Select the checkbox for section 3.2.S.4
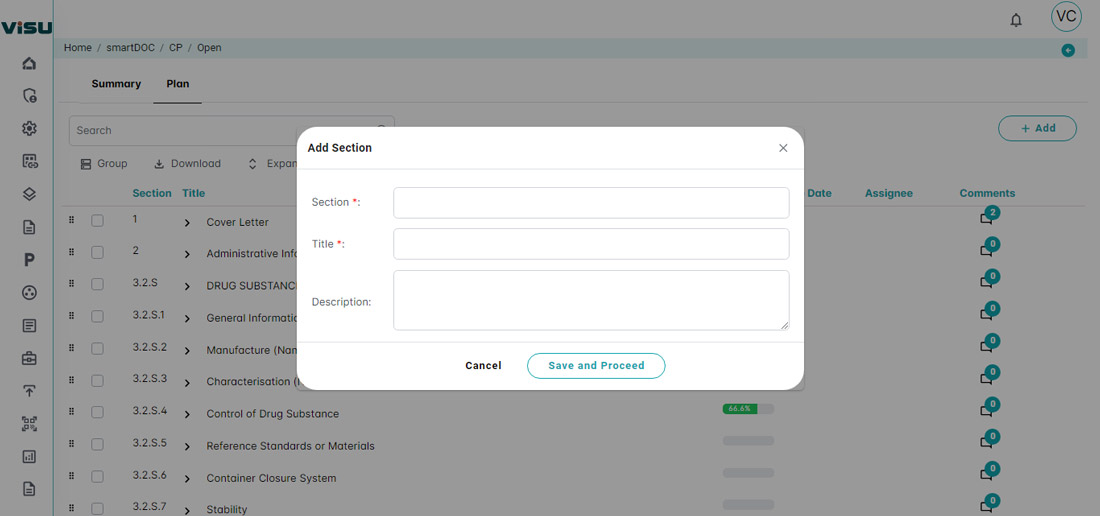Viewport: 1100px width, 516px height. (97, 412)
